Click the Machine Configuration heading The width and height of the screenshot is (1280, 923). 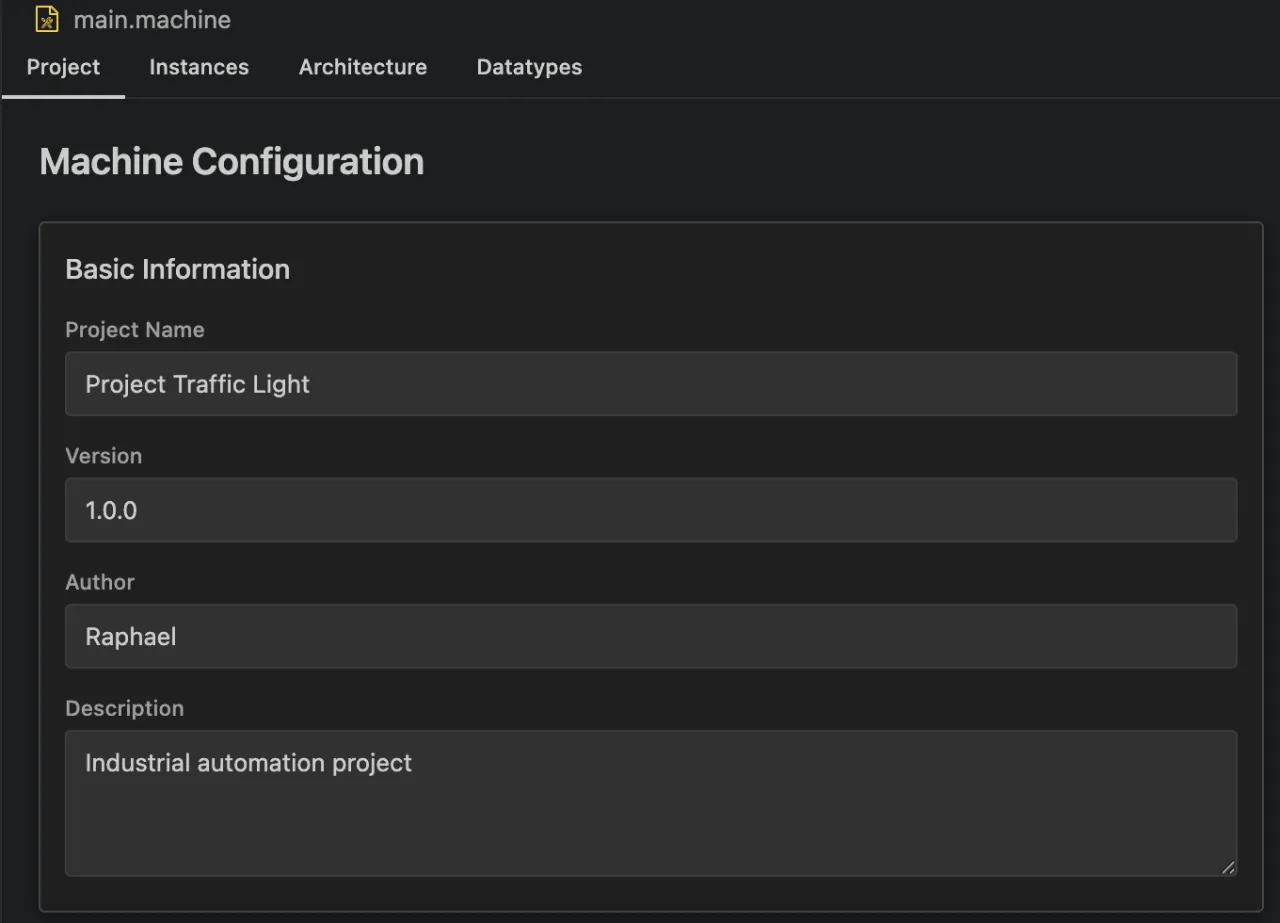(x=231, y=161)
